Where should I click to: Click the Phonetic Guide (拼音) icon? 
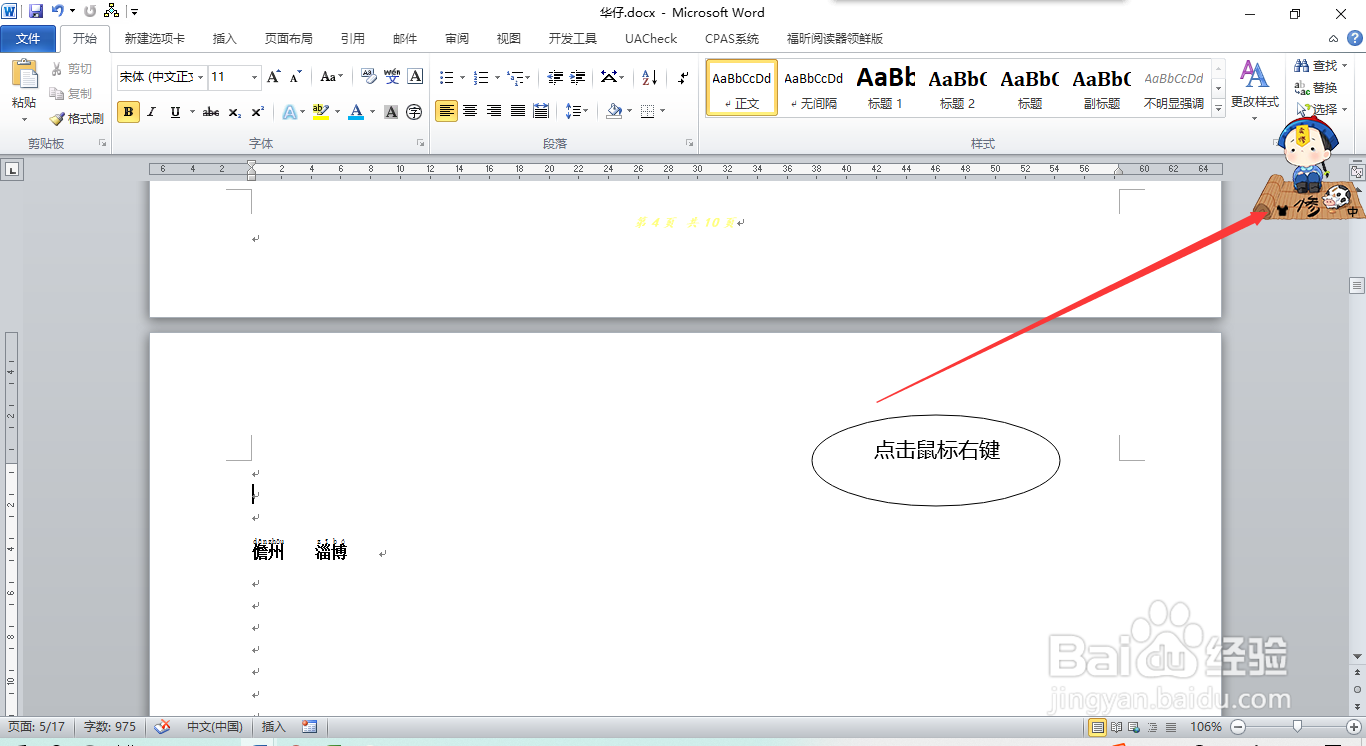[x=392, y=77]
